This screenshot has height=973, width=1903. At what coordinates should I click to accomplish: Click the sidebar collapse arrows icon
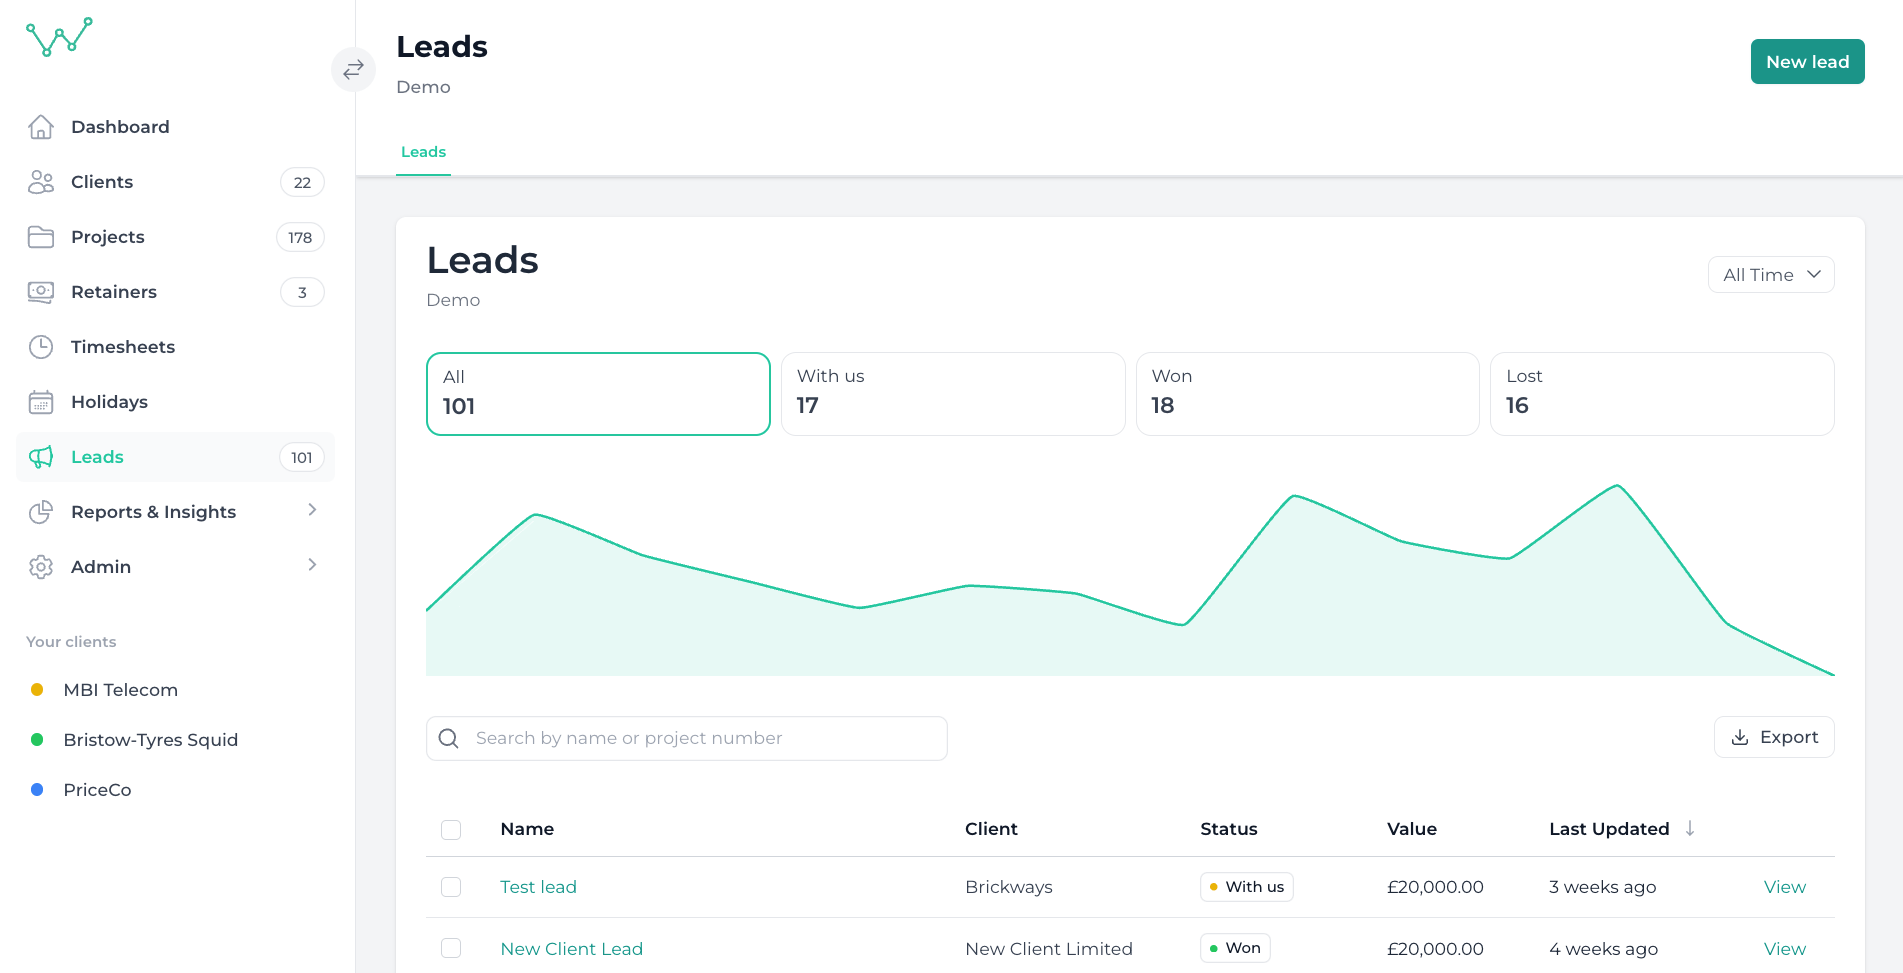click(x=353, y=70)
